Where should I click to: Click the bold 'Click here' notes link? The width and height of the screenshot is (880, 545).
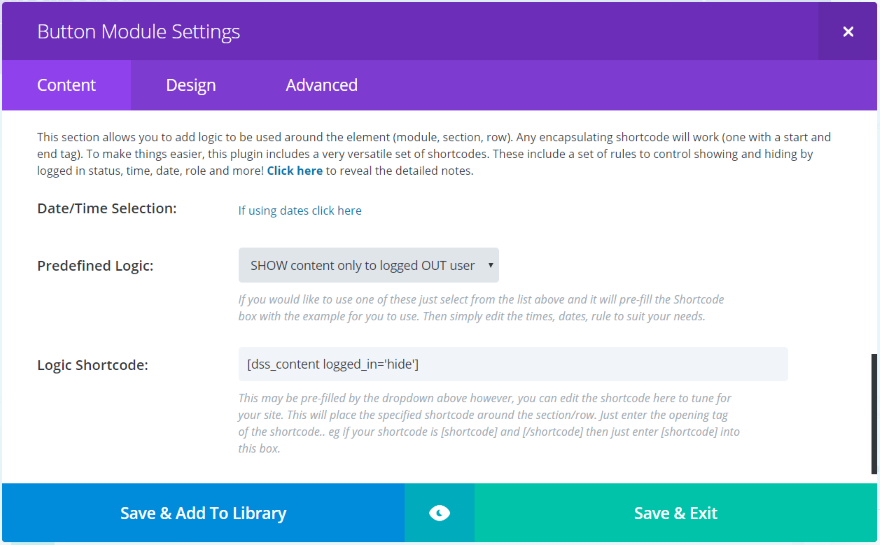tap(295, 171)
